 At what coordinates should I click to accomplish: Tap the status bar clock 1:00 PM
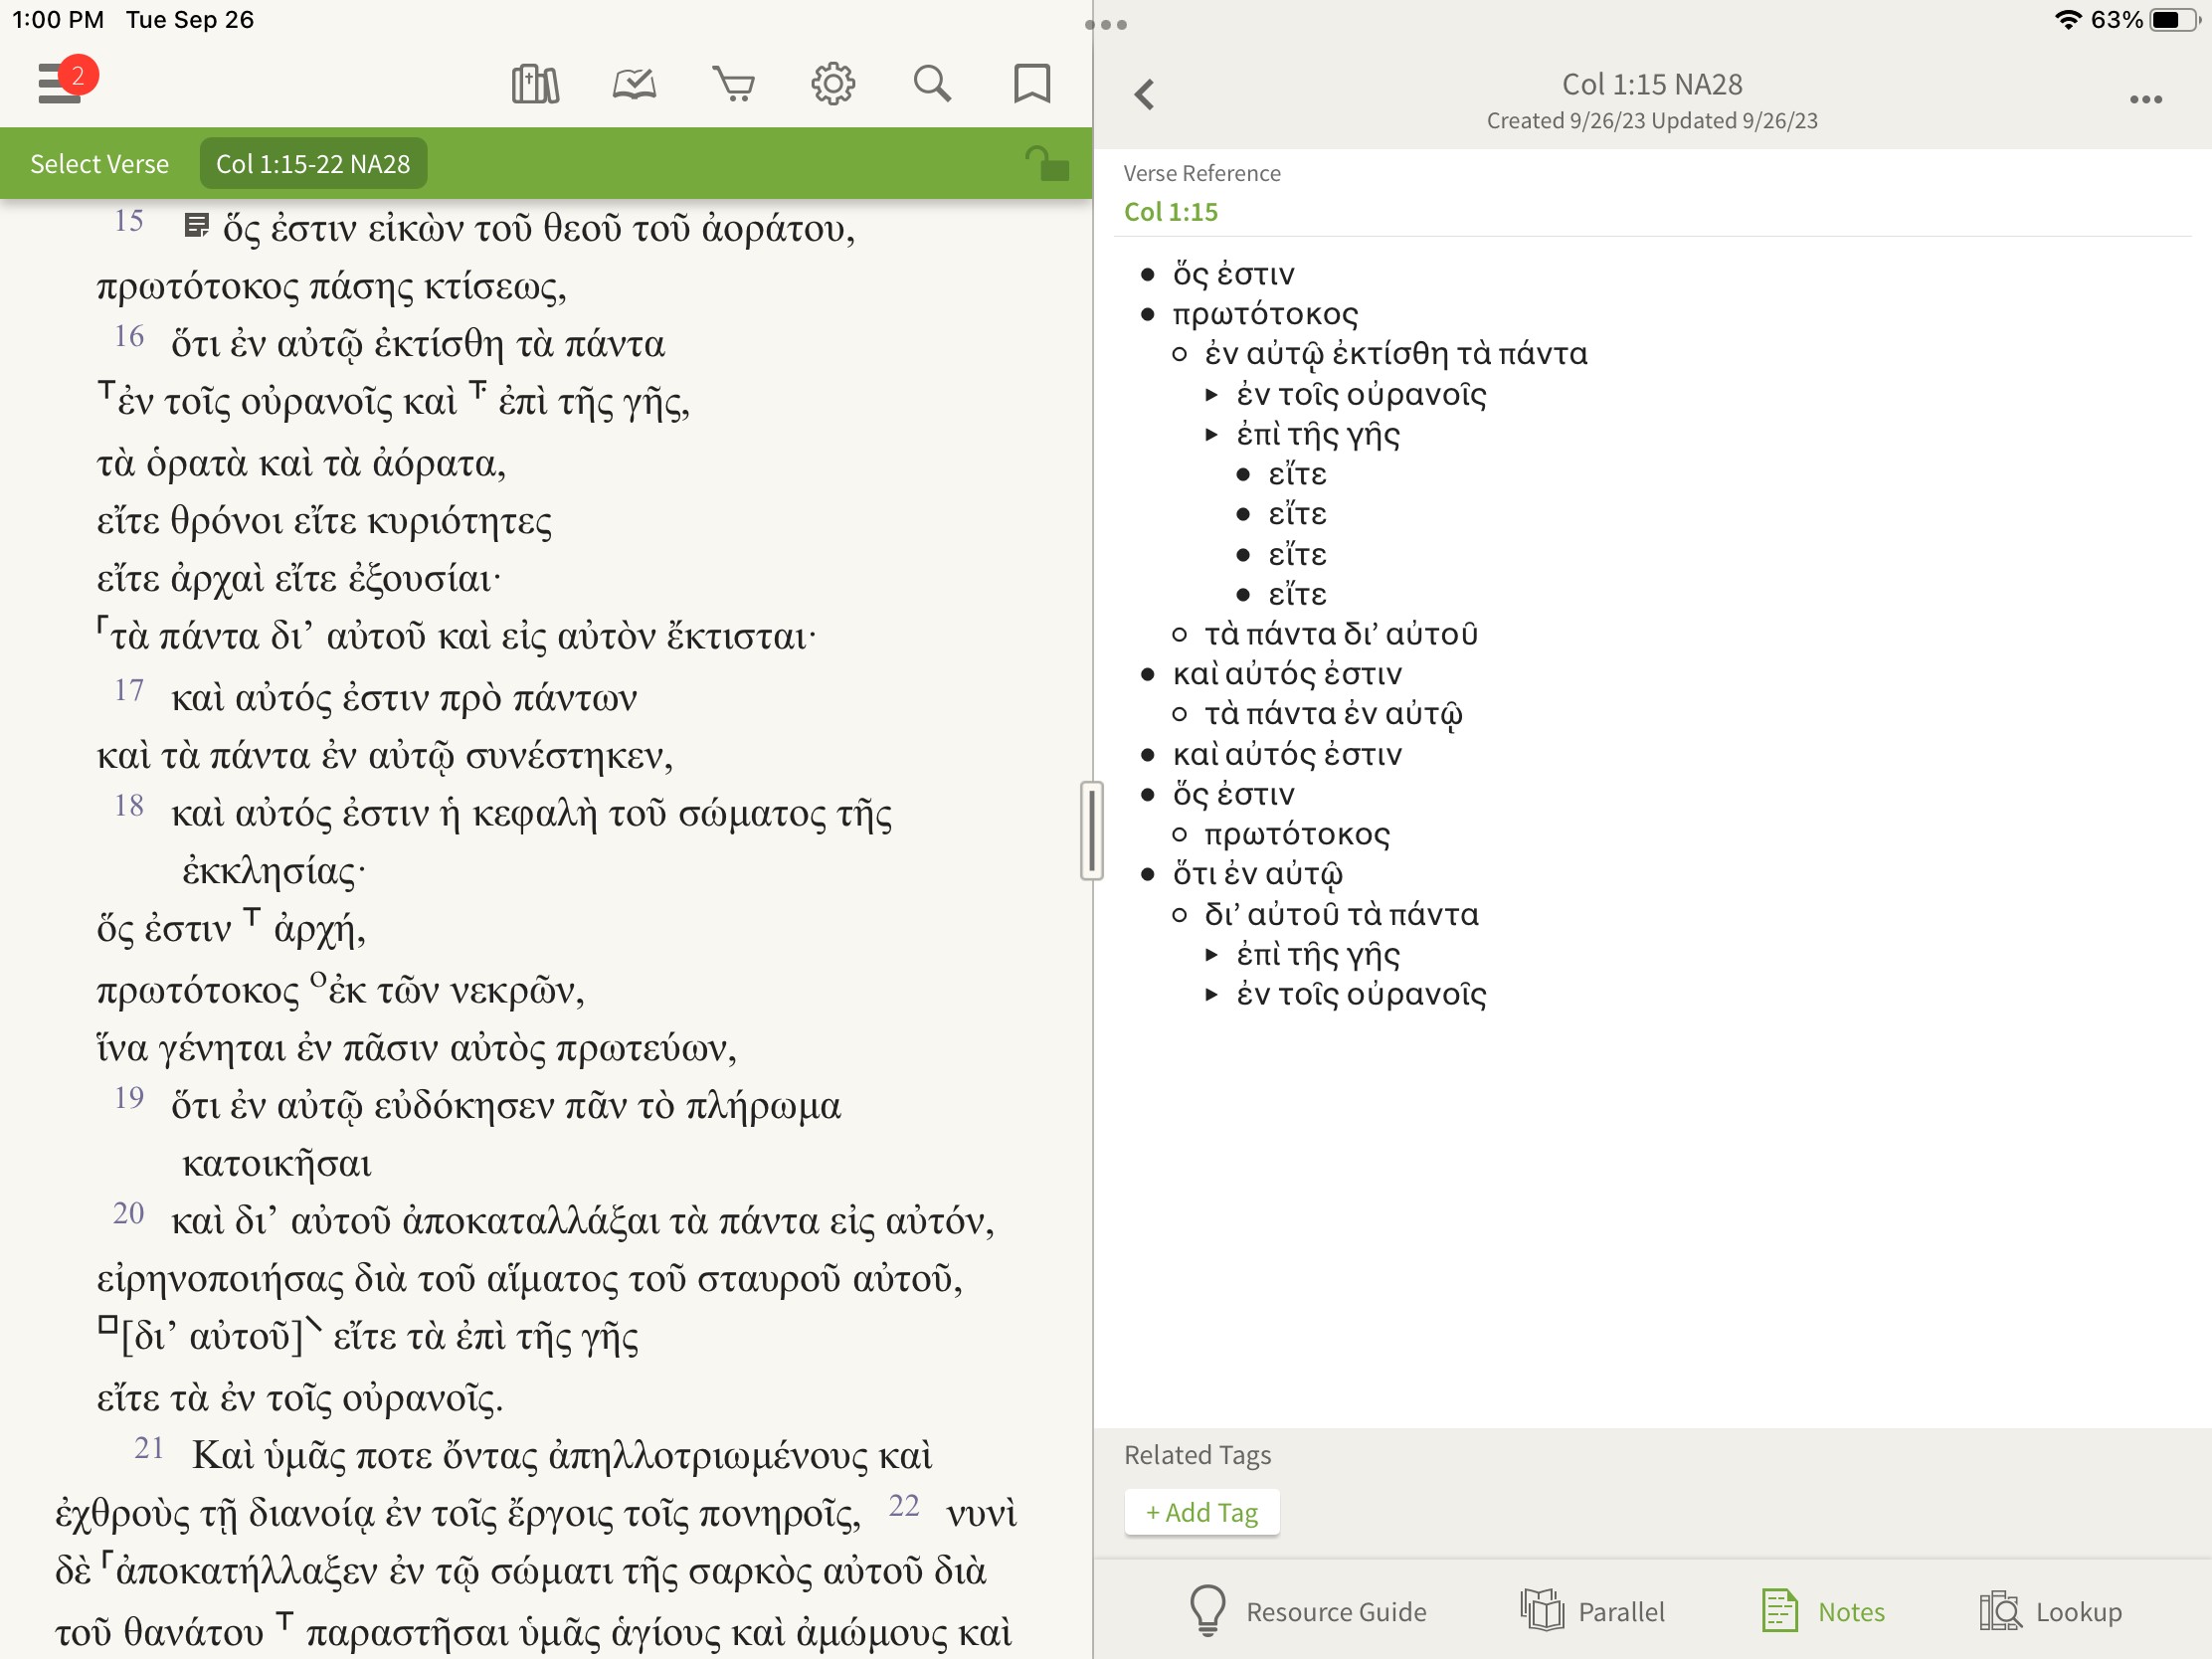pyautogui.click(x=58, y=20)
